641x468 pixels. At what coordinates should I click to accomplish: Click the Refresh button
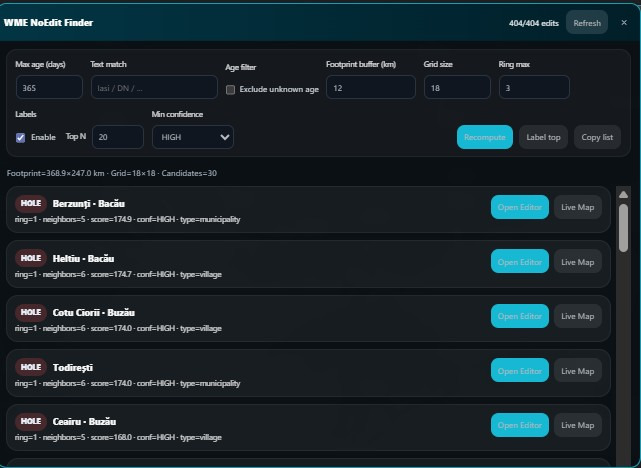(x=586, y=22)
